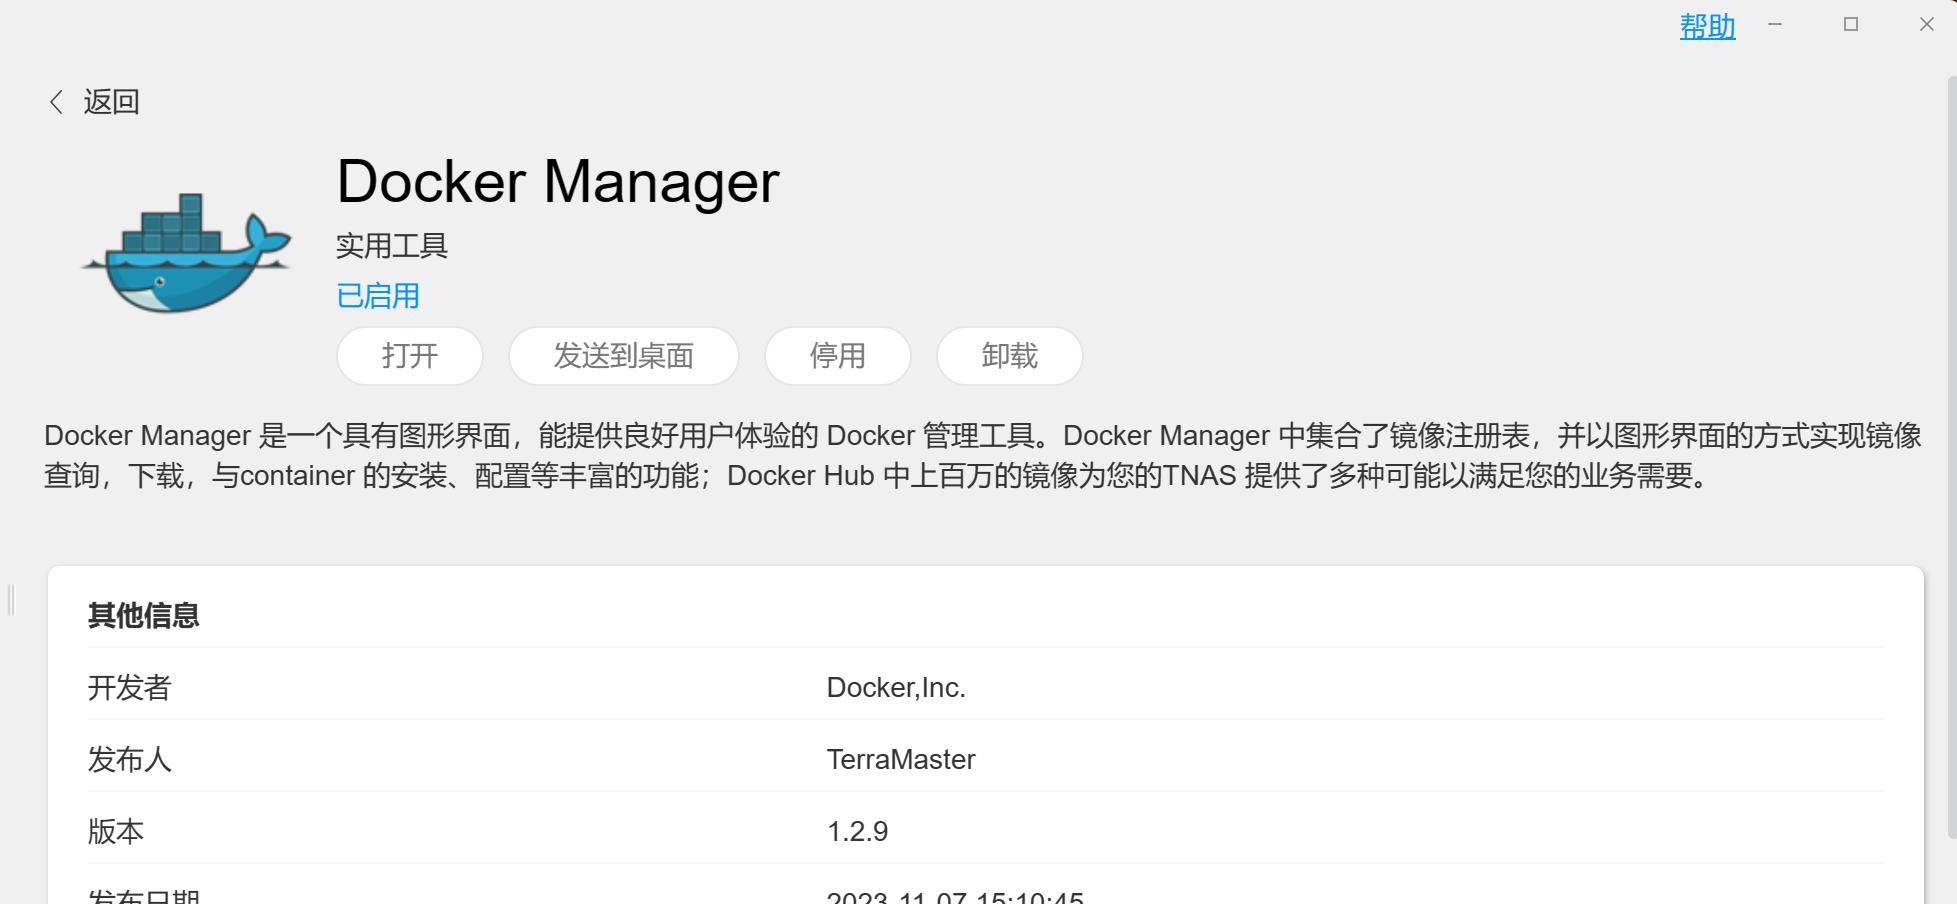The image size is (1957, 904).
Task: Click the 已启用 enabled status text
Action: pyautogui.click(x=378, y=296)
